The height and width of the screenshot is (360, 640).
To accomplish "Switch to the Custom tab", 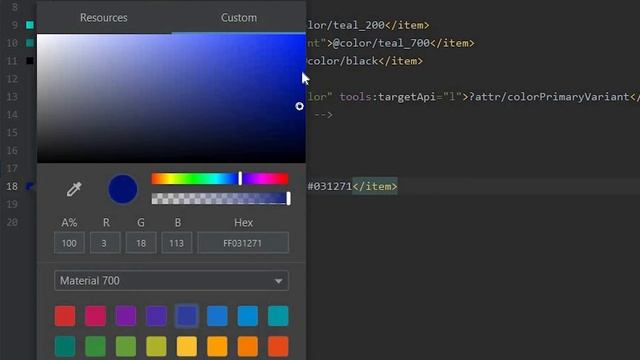I will [x=239, y=18].
